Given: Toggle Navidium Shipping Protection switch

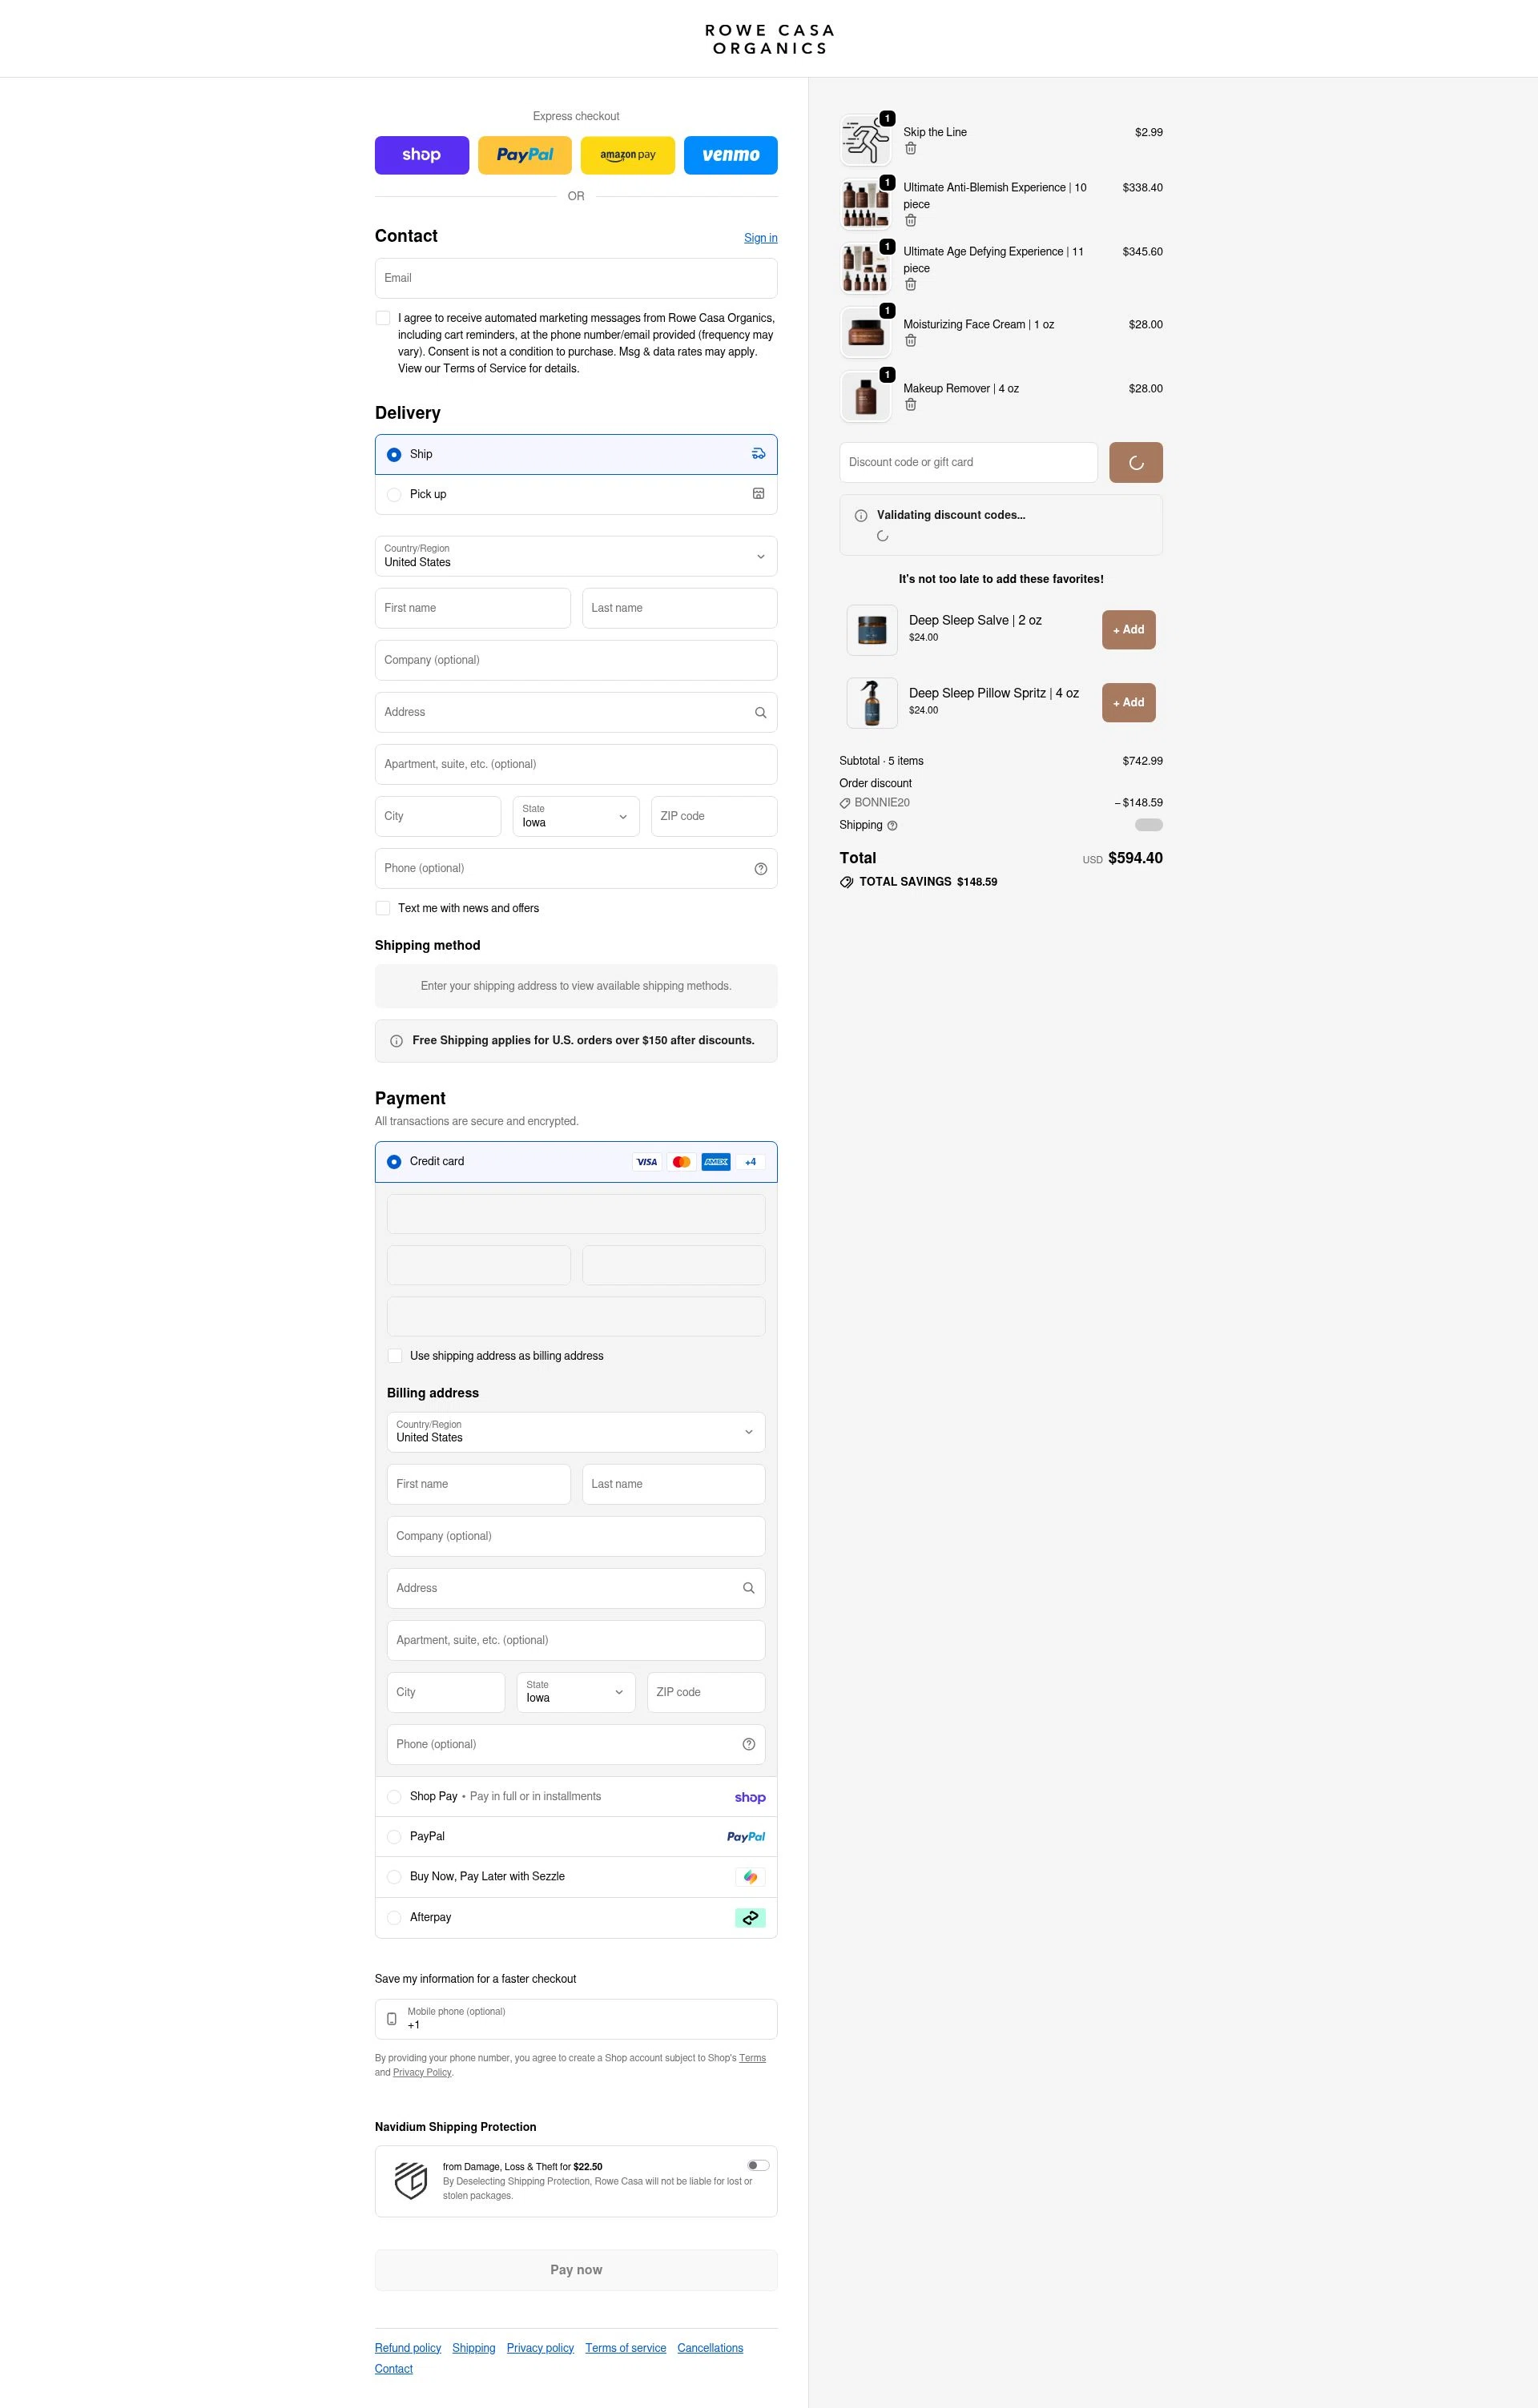Looking at the screenshot, I should pos(758,2165).
